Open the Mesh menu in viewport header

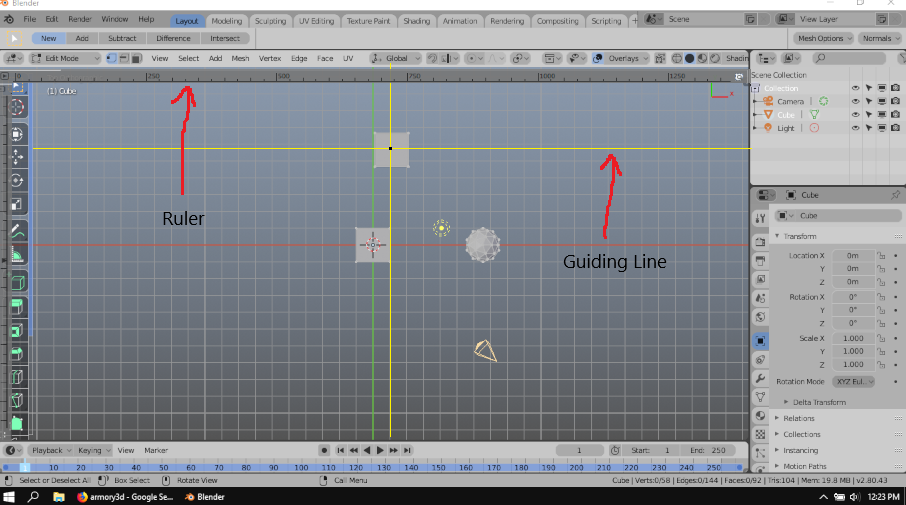pos(240,58)
